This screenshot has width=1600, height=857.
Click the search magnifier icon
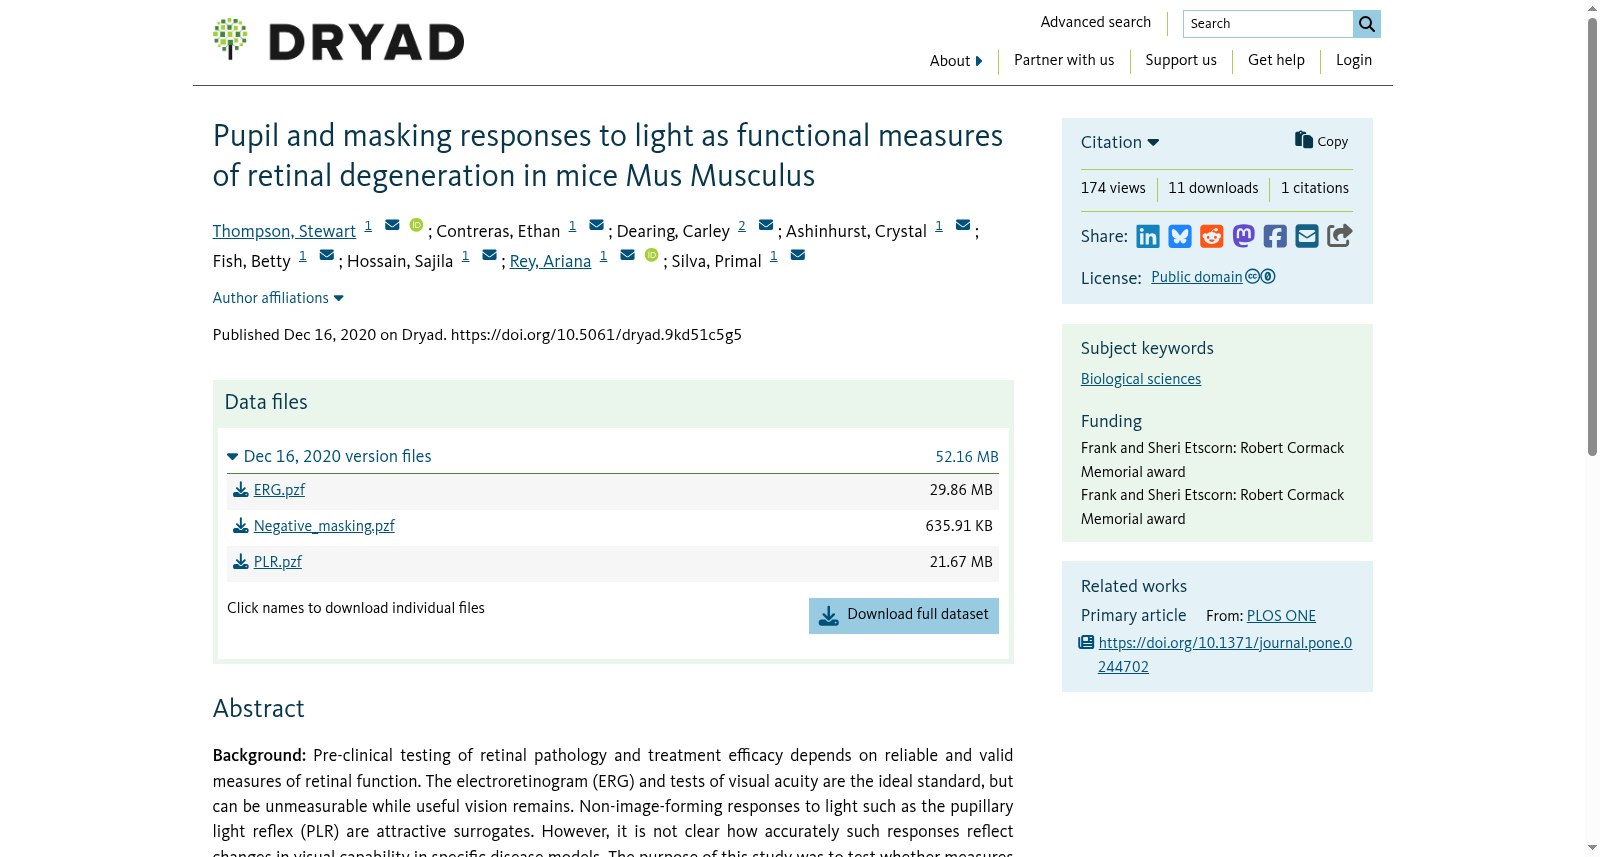pos(1367,24)
